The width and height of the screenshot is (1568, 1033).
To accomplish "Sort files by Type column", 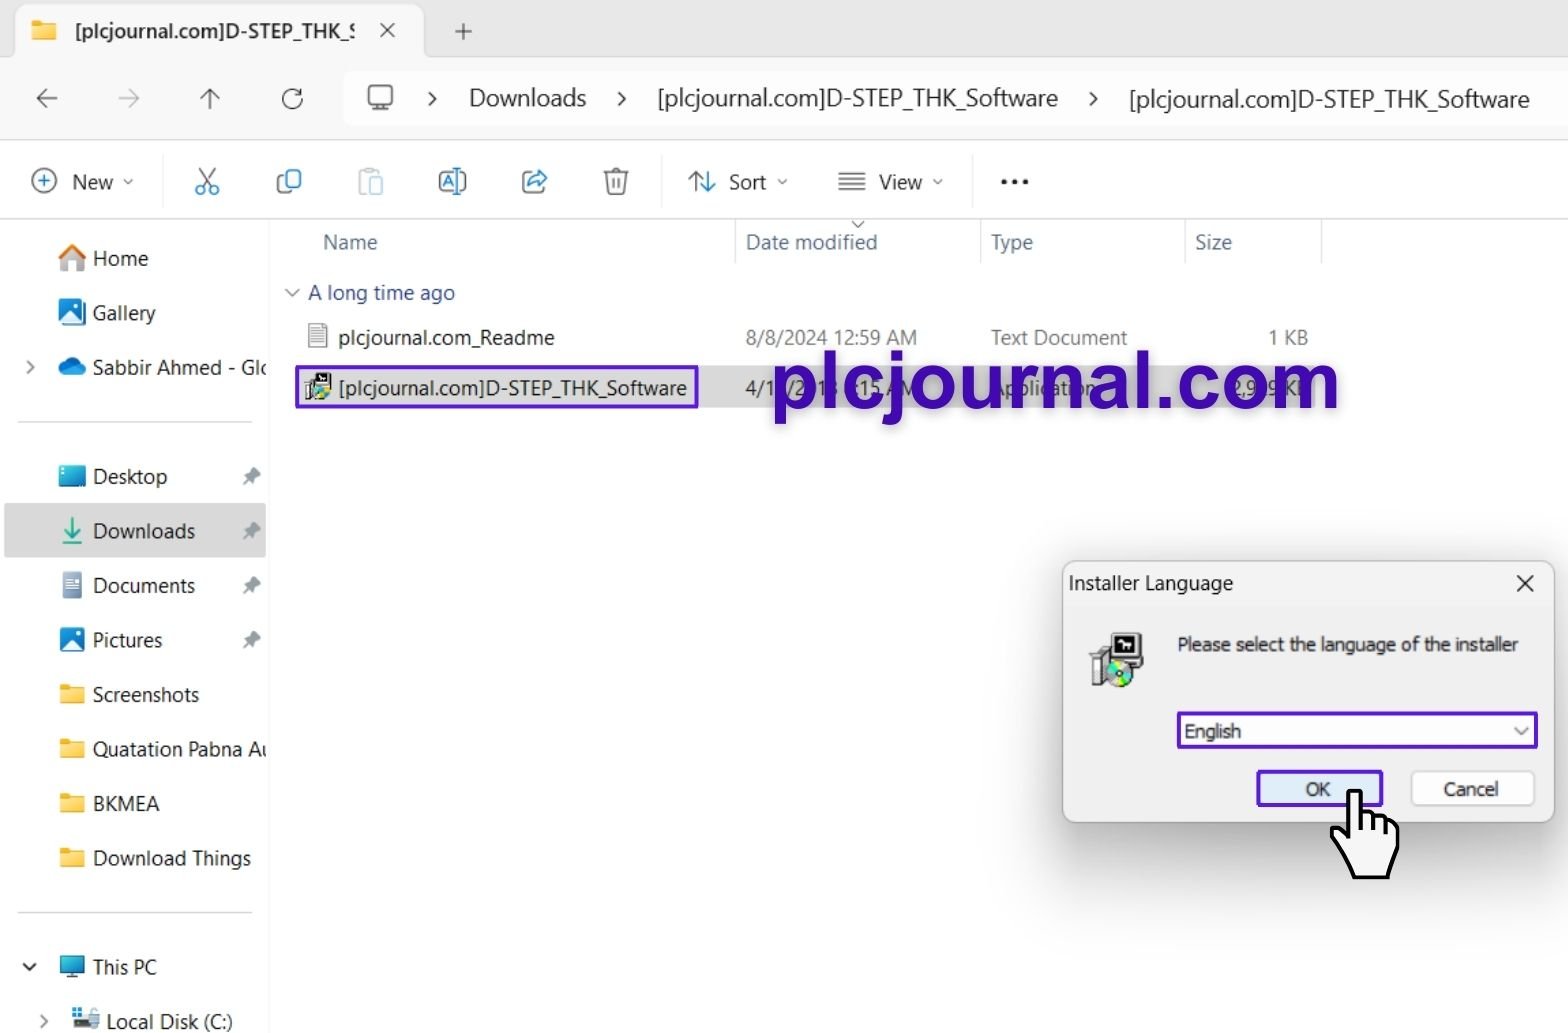I will pyautogui.click(x=1012, y=242).
